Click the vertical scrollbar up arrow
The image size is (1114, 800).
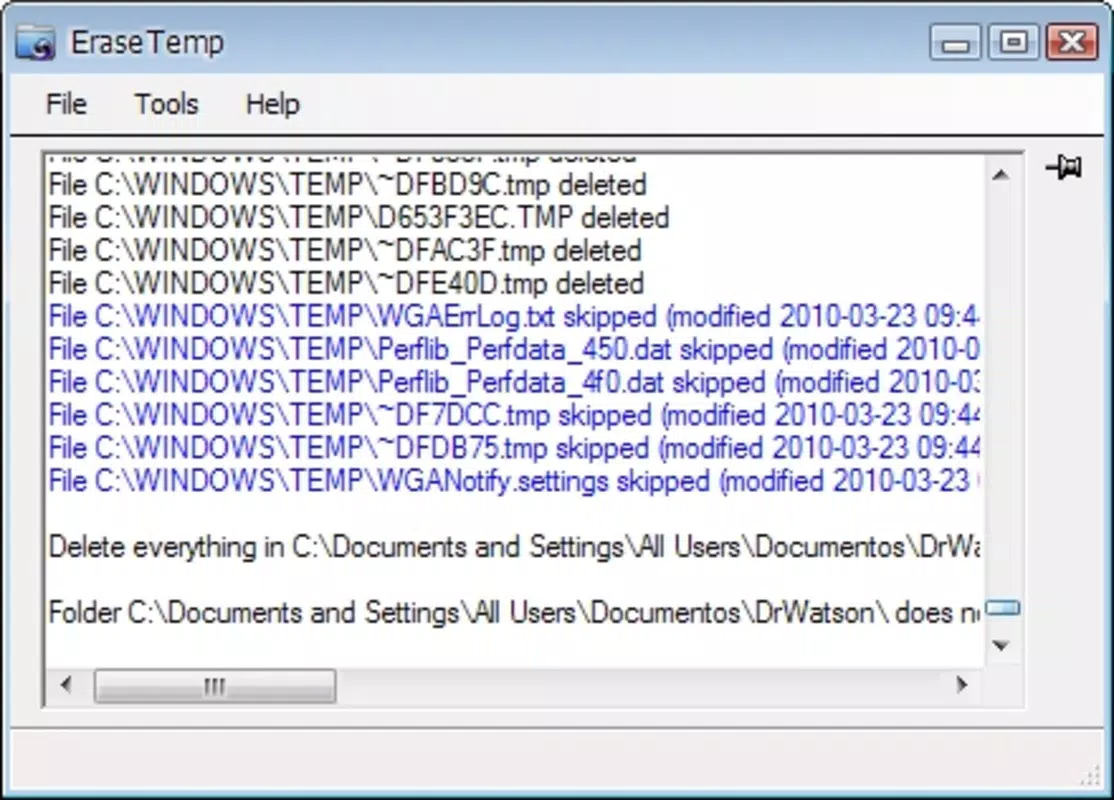[x=1000, y=175]
